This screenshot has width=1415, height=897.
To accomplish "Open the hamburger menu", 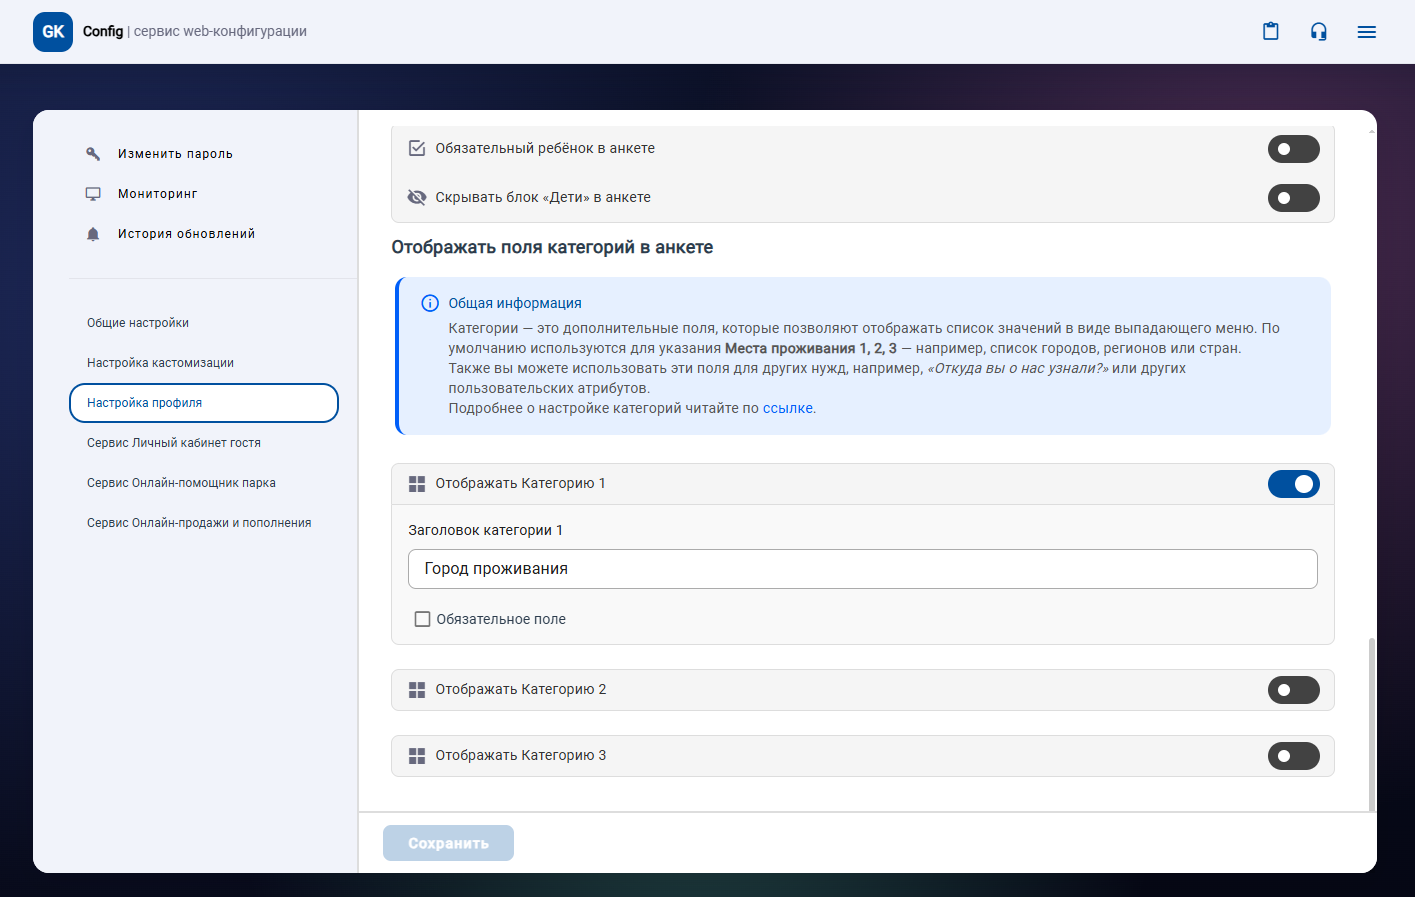I will pyautogui.click(x=1366, y=32).
